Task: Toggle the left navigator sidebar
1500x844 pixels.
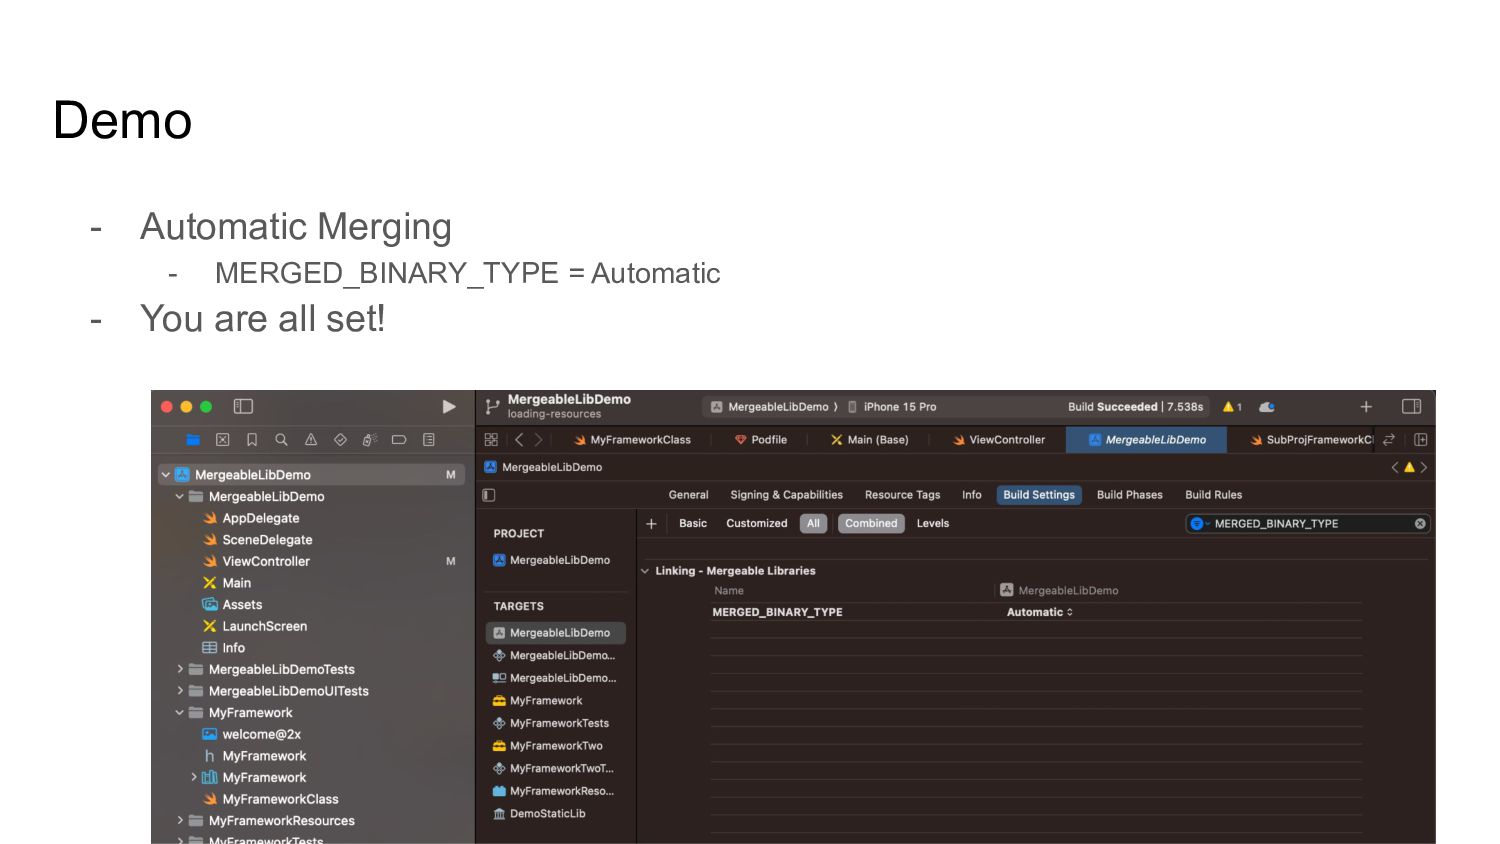Action: point(243,407)
